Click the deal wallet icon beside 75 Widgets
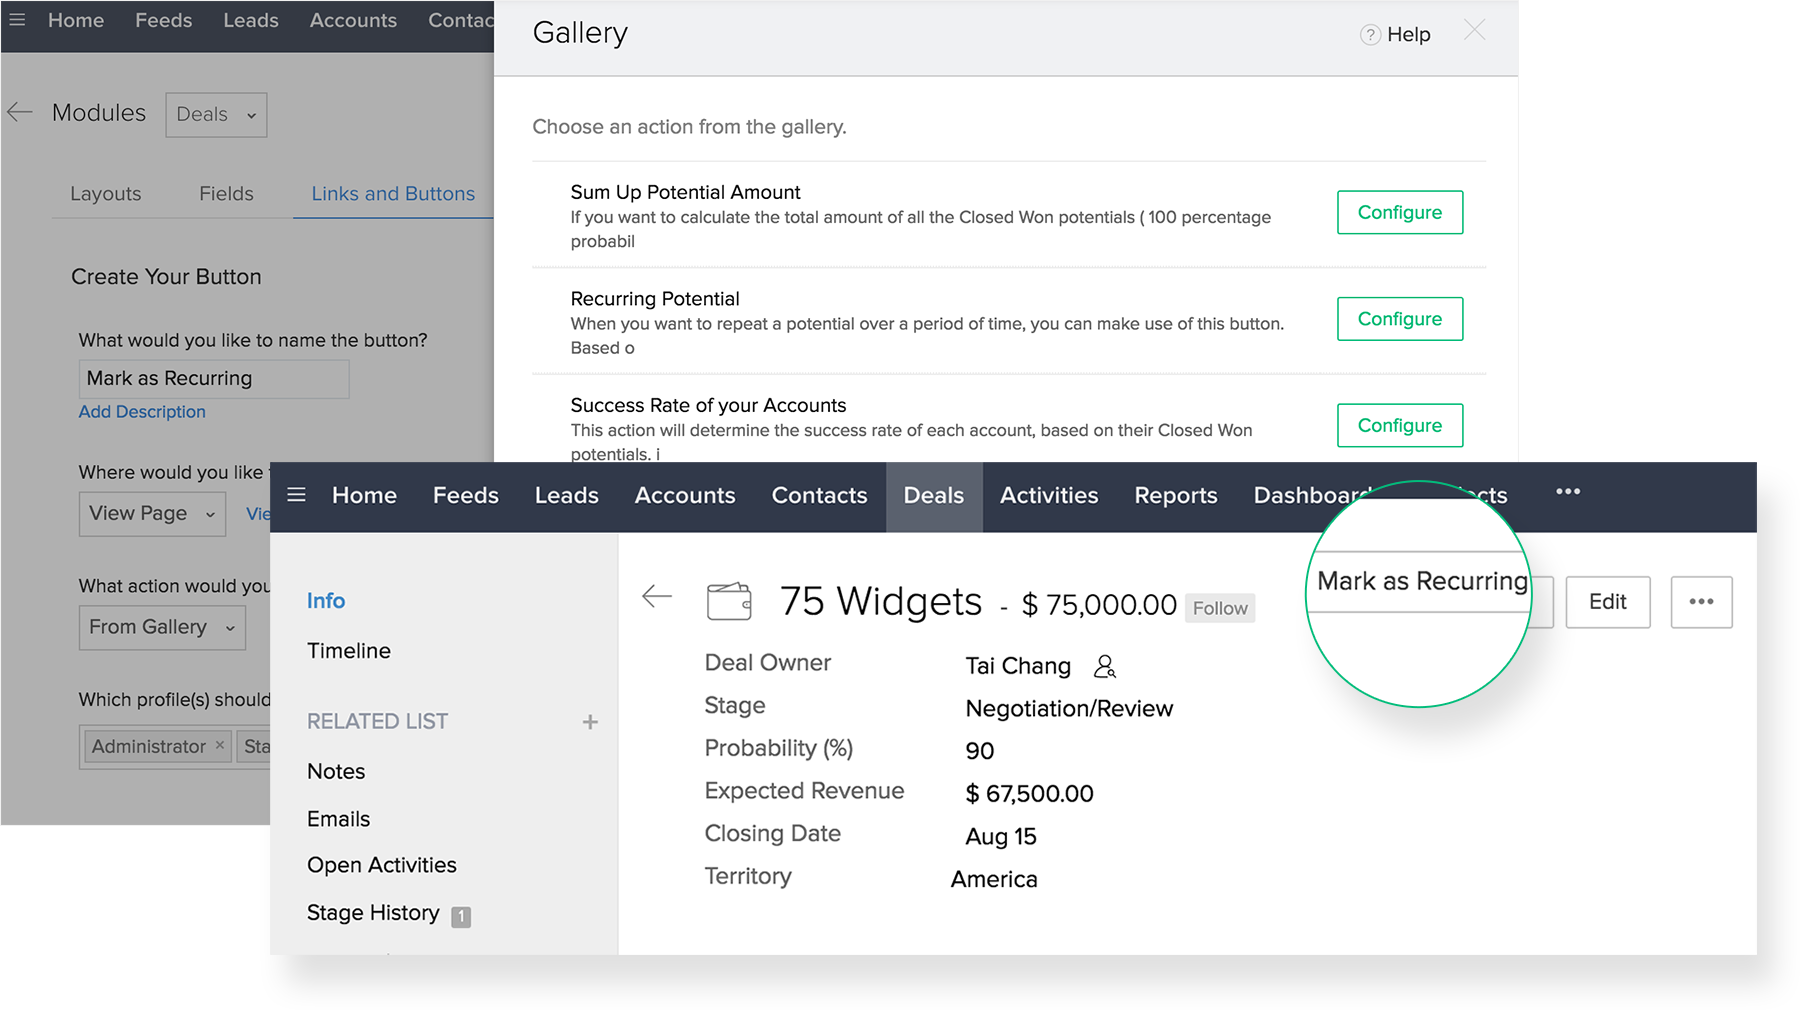Viewport: 1800px width, 1010px height. (729, 601)
